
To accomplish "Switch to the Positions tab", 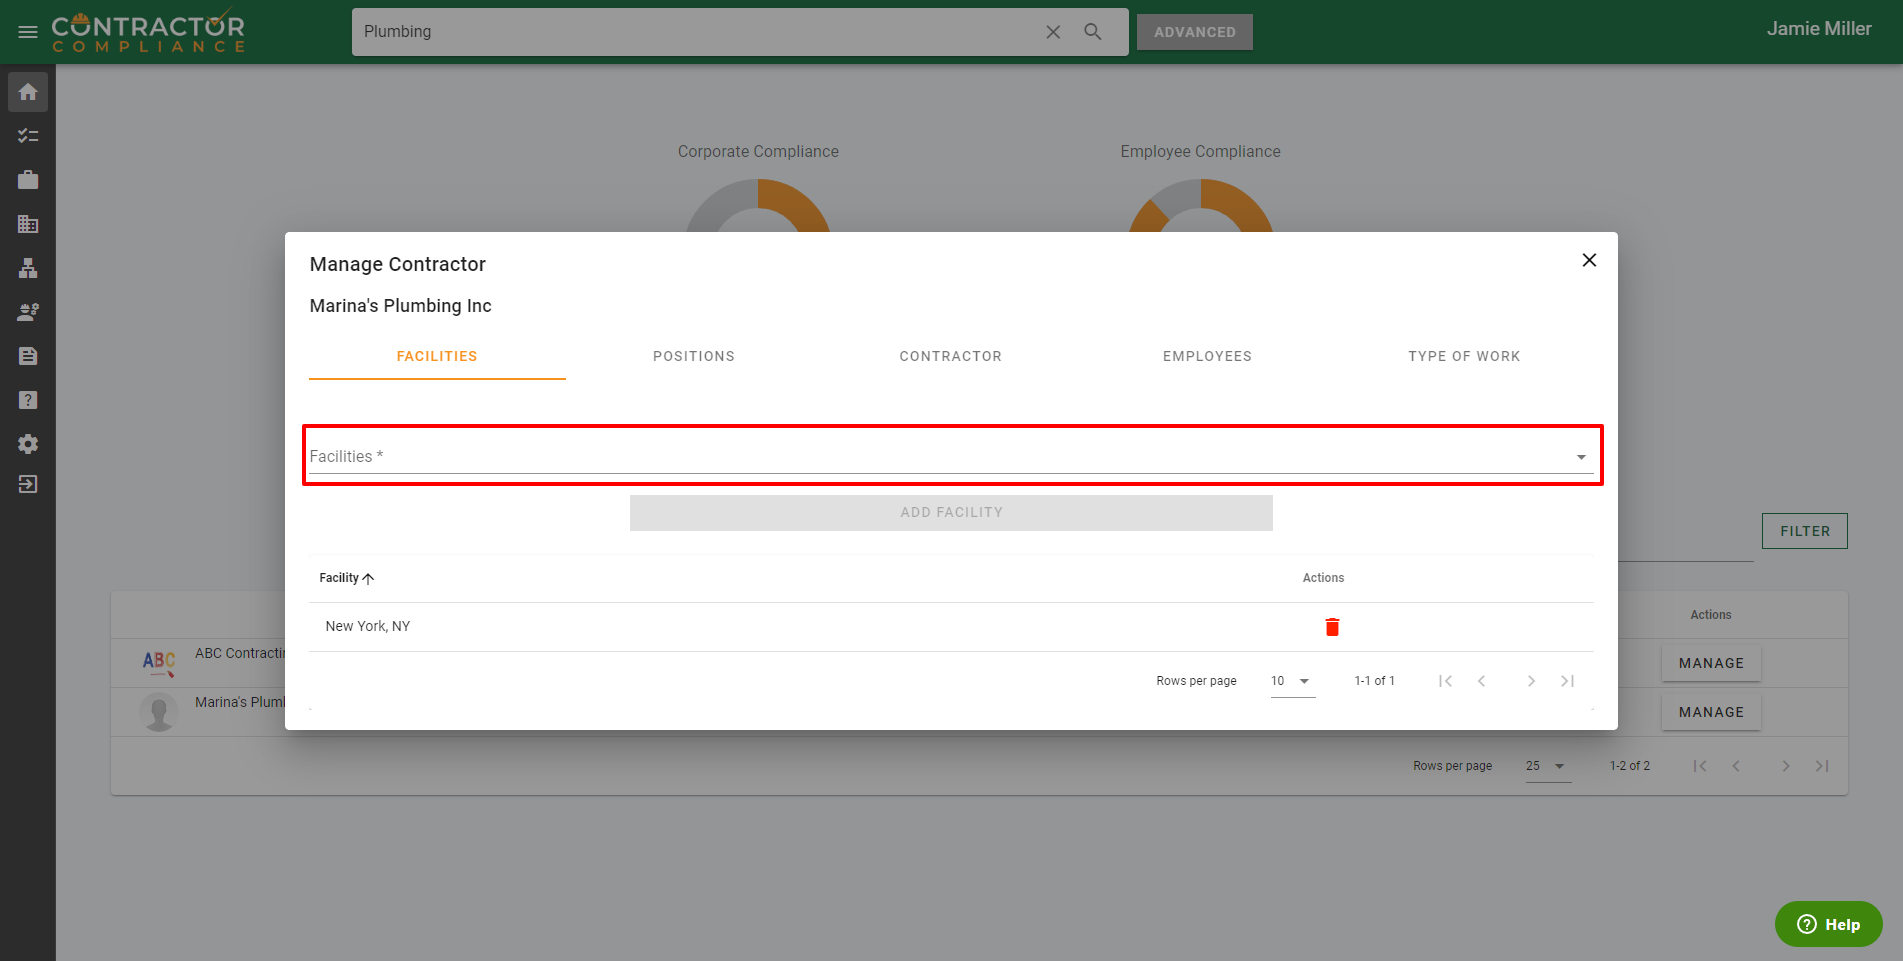I will coord(694,356).
